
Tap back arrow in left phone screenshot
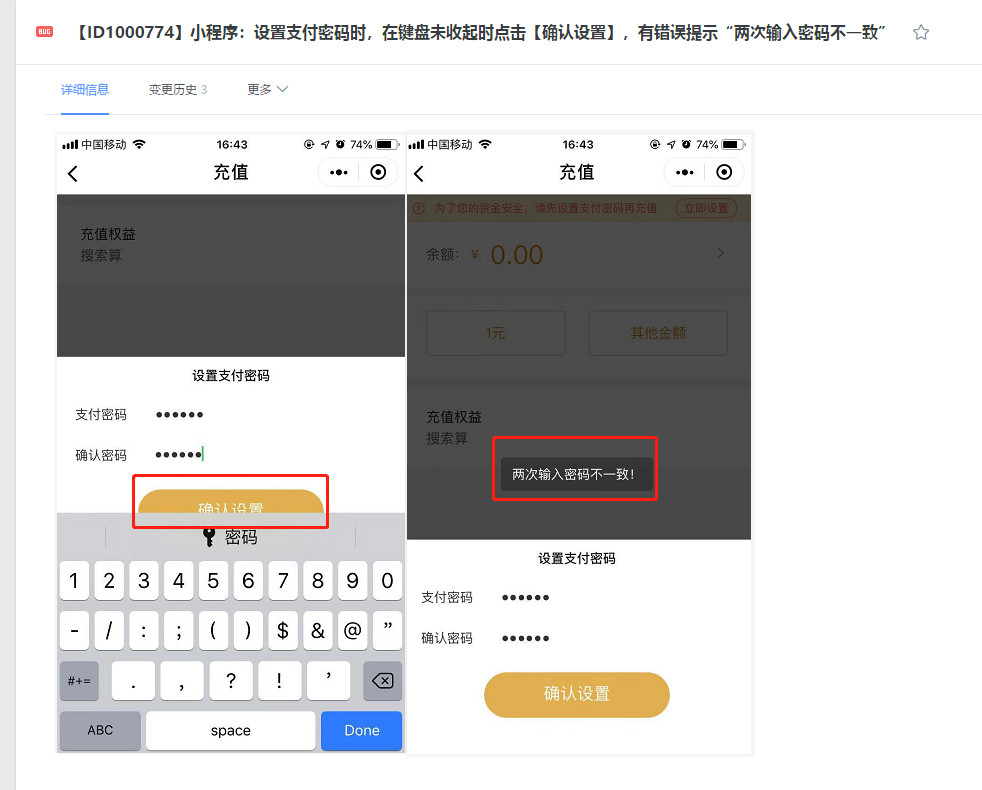coord(73,174)
